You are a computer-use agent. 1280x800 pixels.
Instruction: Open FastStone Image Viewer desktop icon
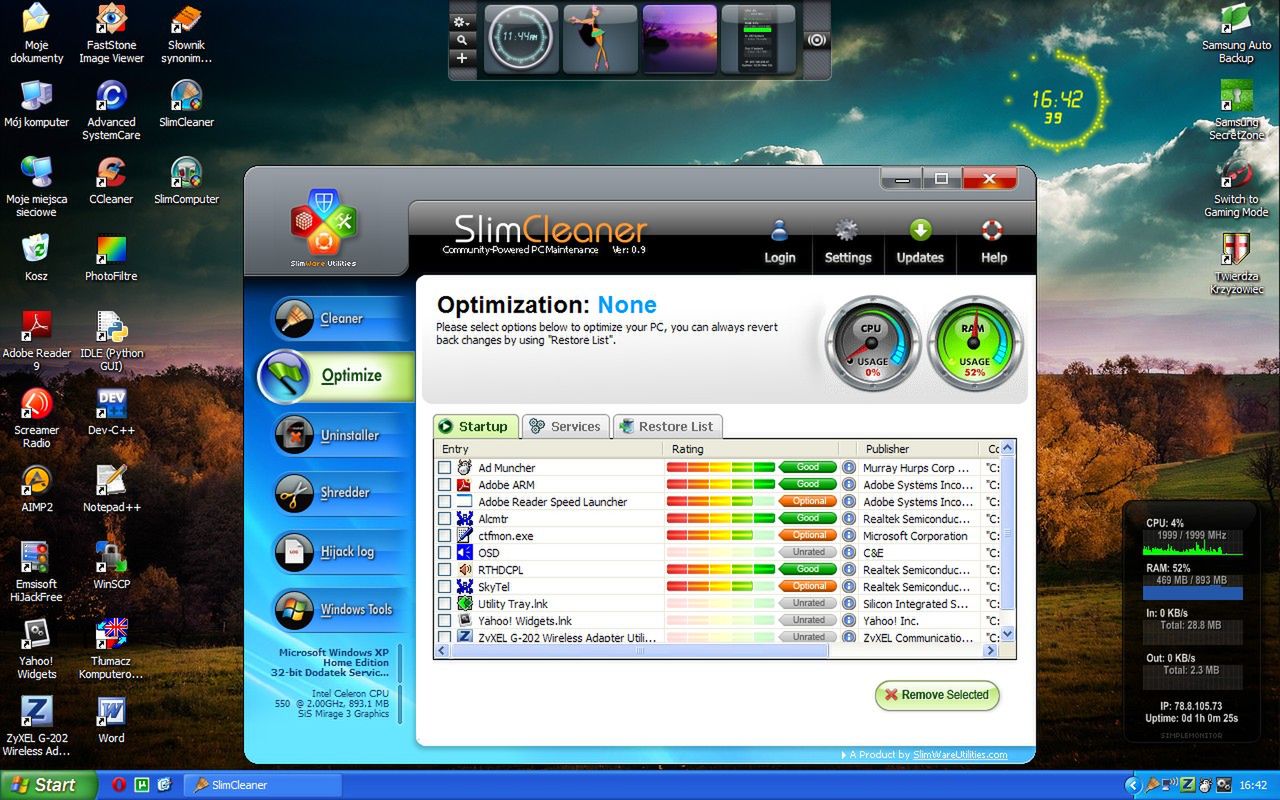click(x=111, y=33)
